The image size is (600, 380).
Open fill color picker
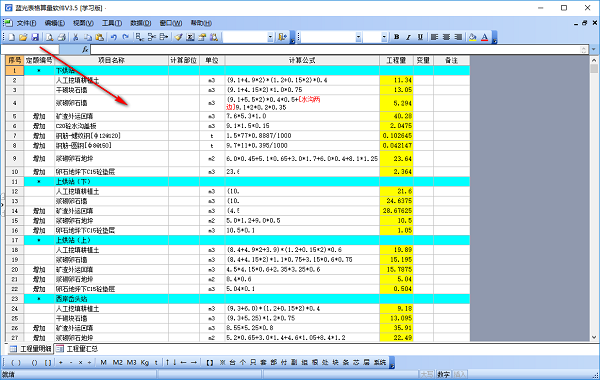pos(473,37)
